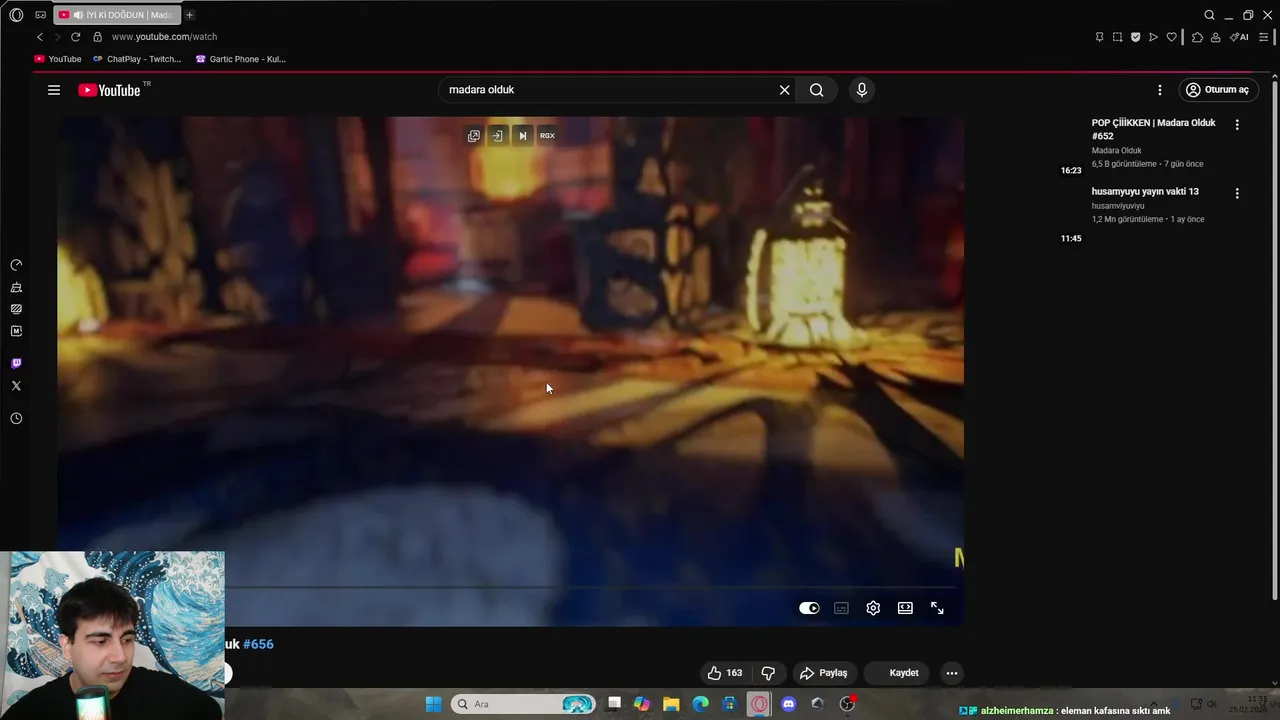
Task: Open Microsoft Edge from the taskbar
Action: pyautogui.click(x=701, y=704)
